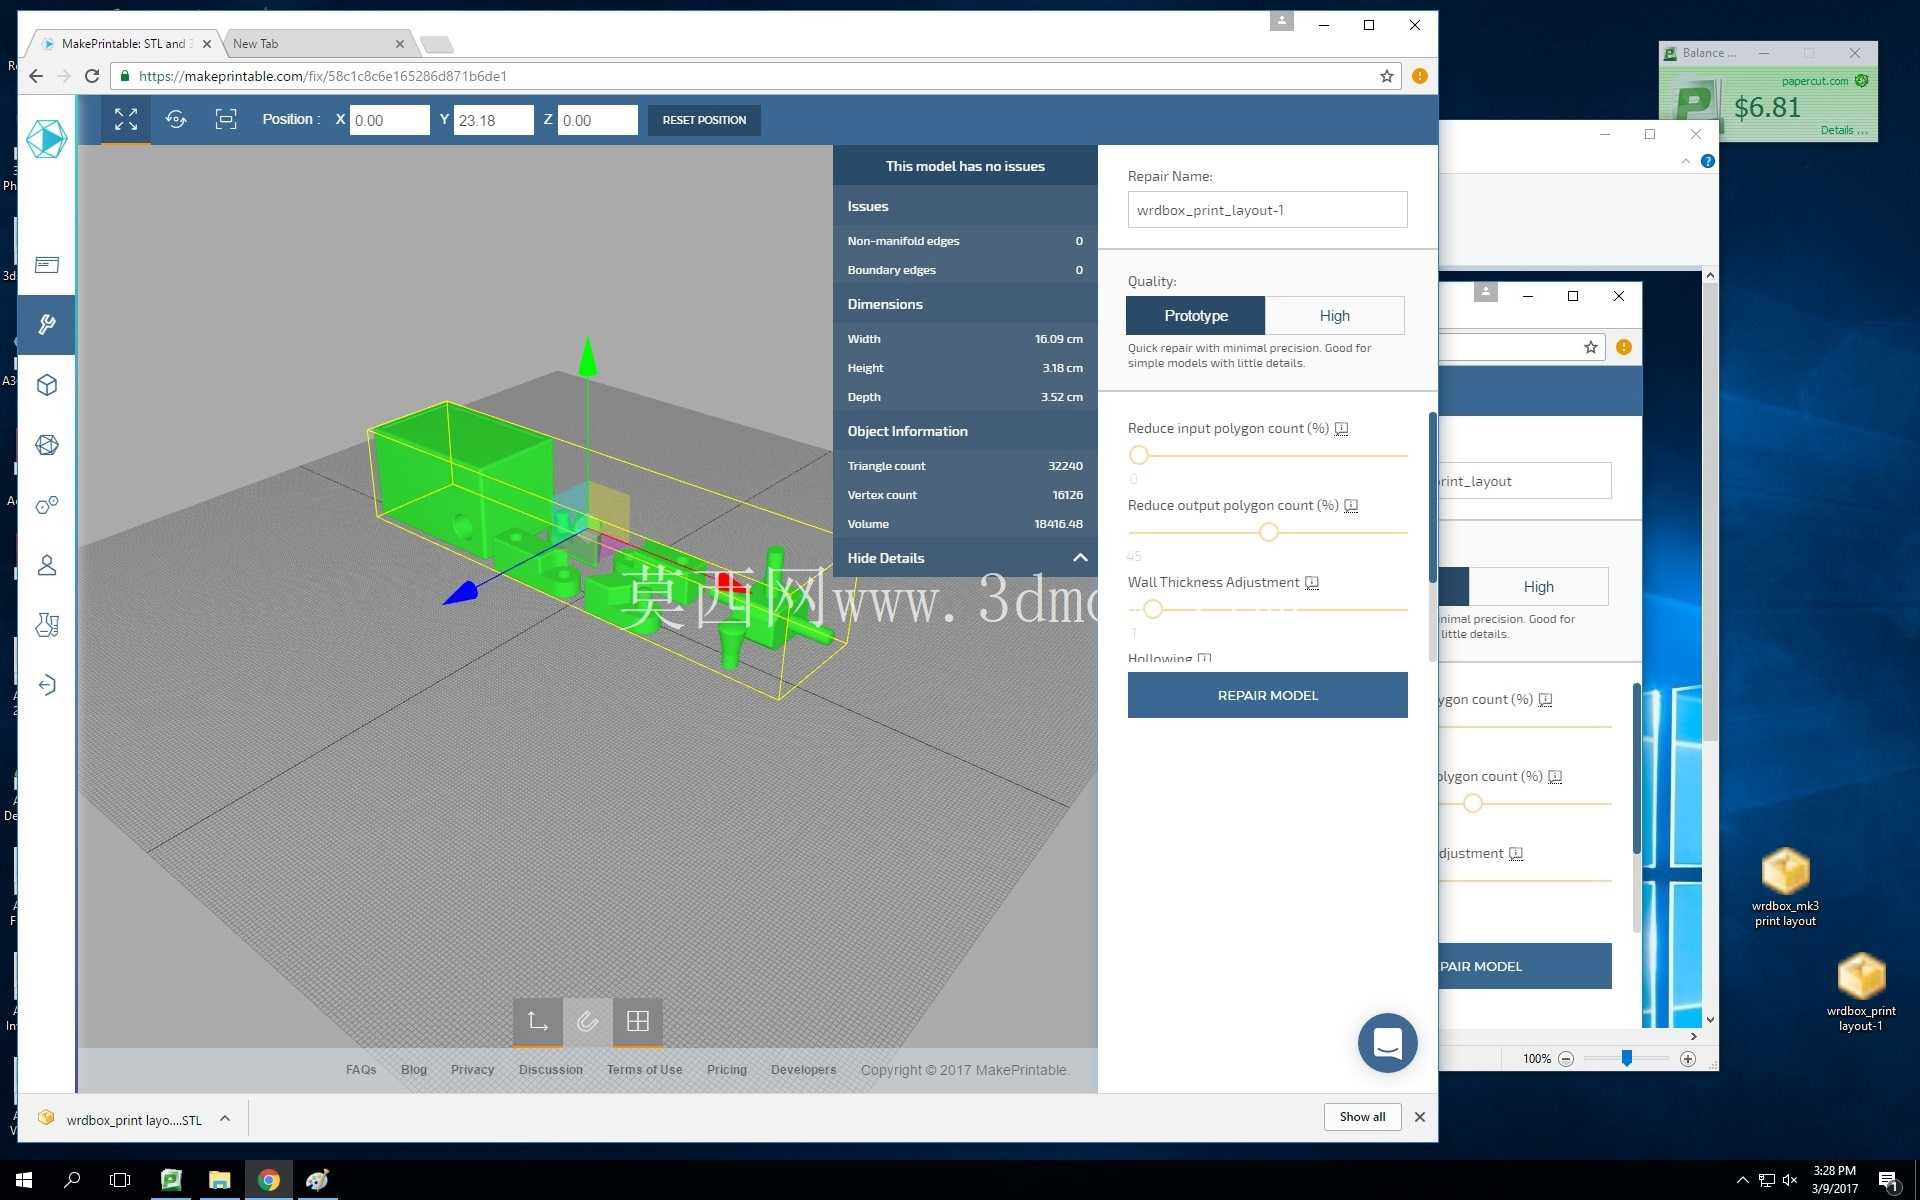This screenshot has width=1920, height=1200.
Task: Show info for Wall Thickness Adjustment
Action: click(1312, 583)
